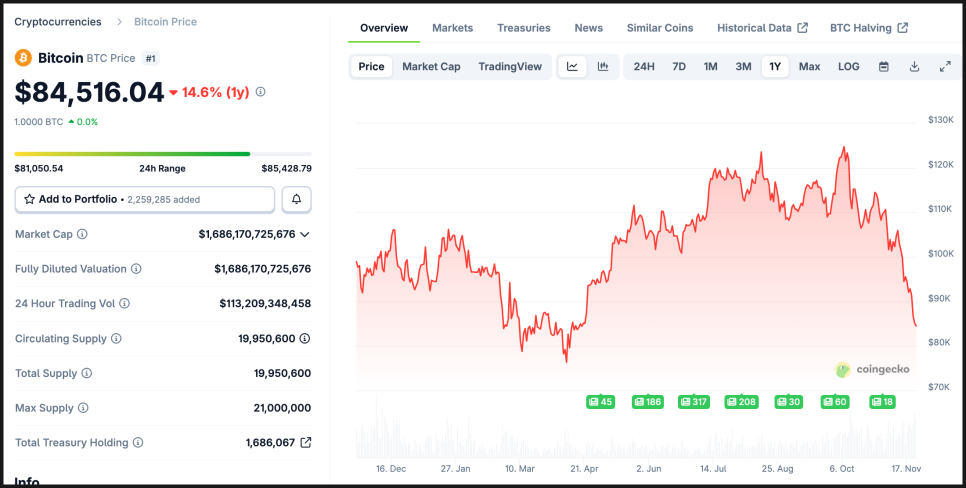Toggle LOG scale on chart
Viewport: 966px width, 488px height.
848,67
